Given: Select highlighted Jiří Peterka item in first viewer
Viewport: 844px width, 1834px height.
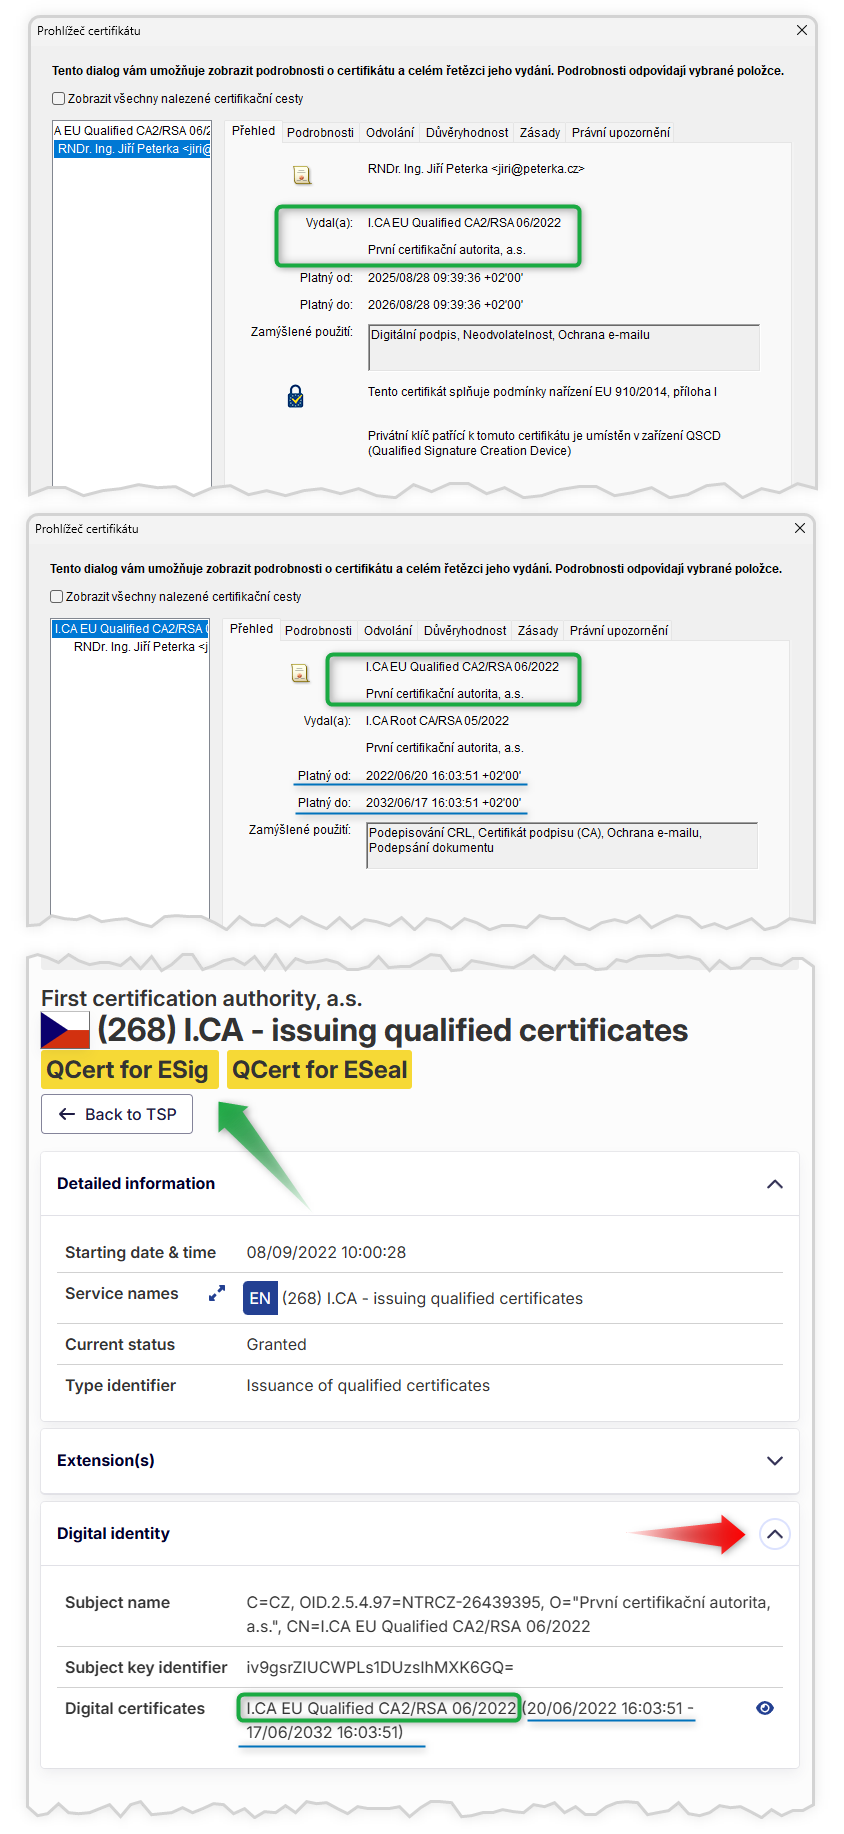Looking at the screenshot, I should point(132,149).
